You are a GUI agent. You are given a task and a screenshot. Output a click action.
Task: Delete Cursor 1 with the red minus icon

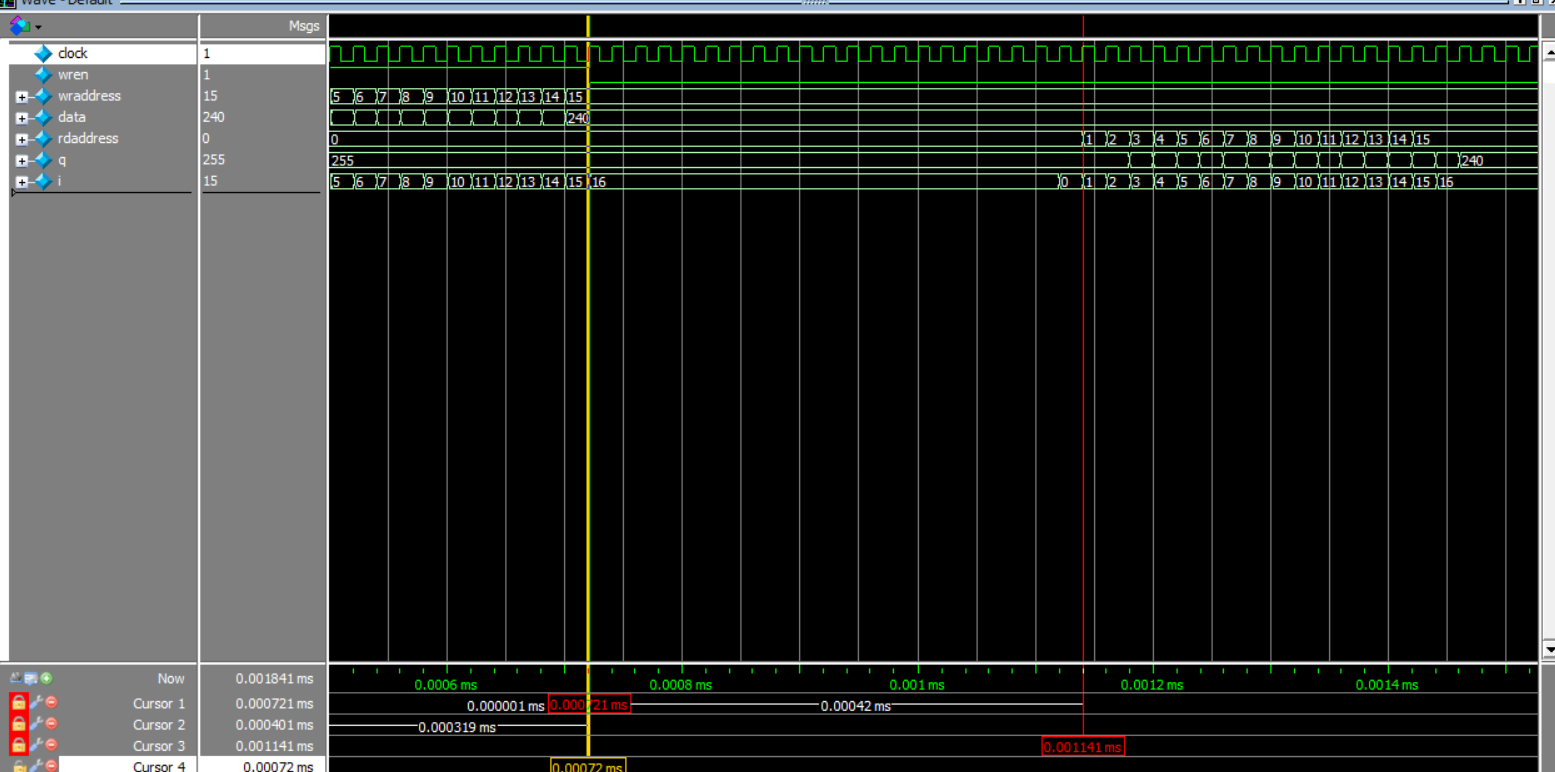(x=50, y=703)
